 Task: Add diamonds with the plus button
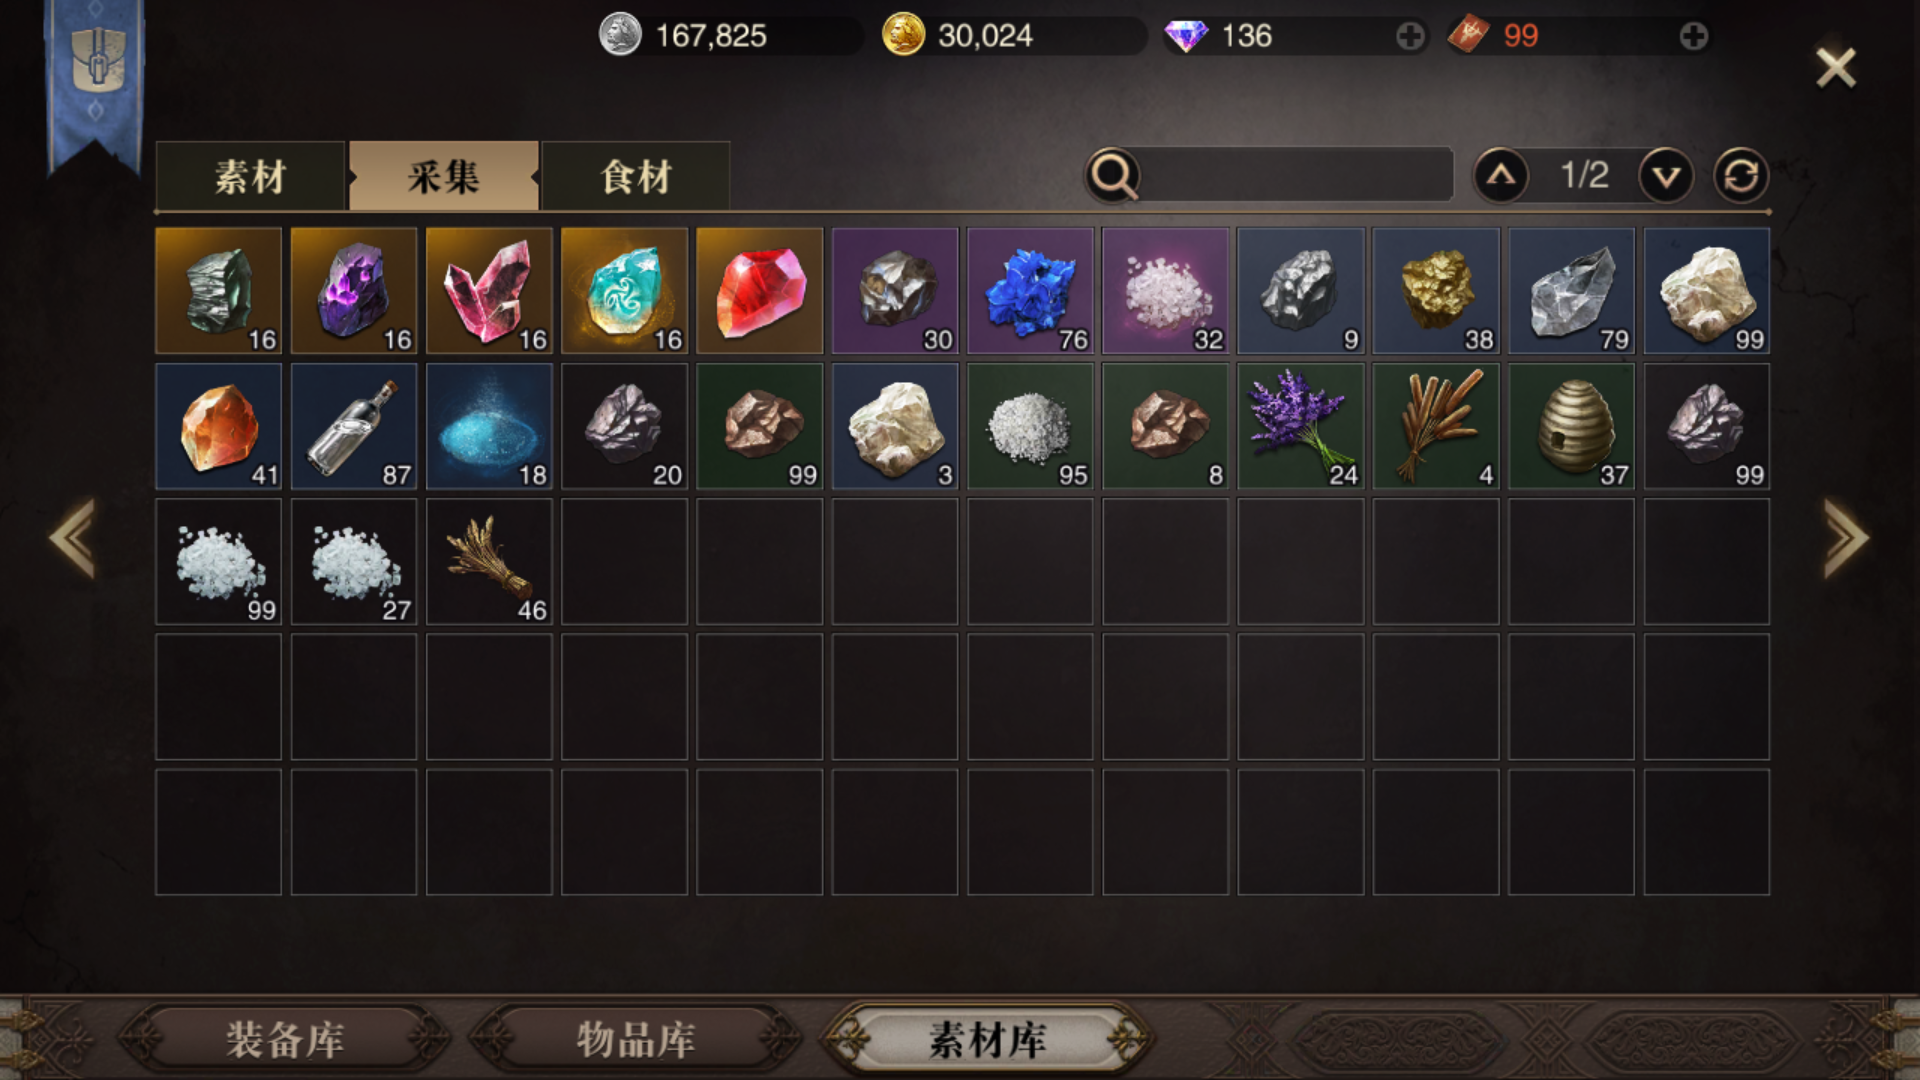pos(1410,37)
